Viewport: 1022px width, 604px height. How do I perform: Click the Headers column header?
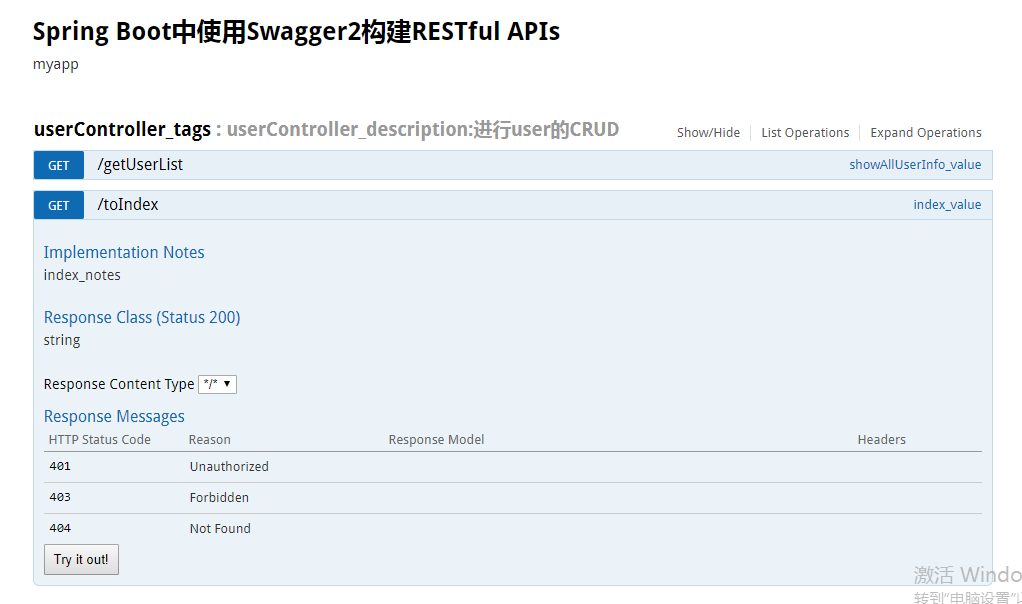[x=881, y=440]
